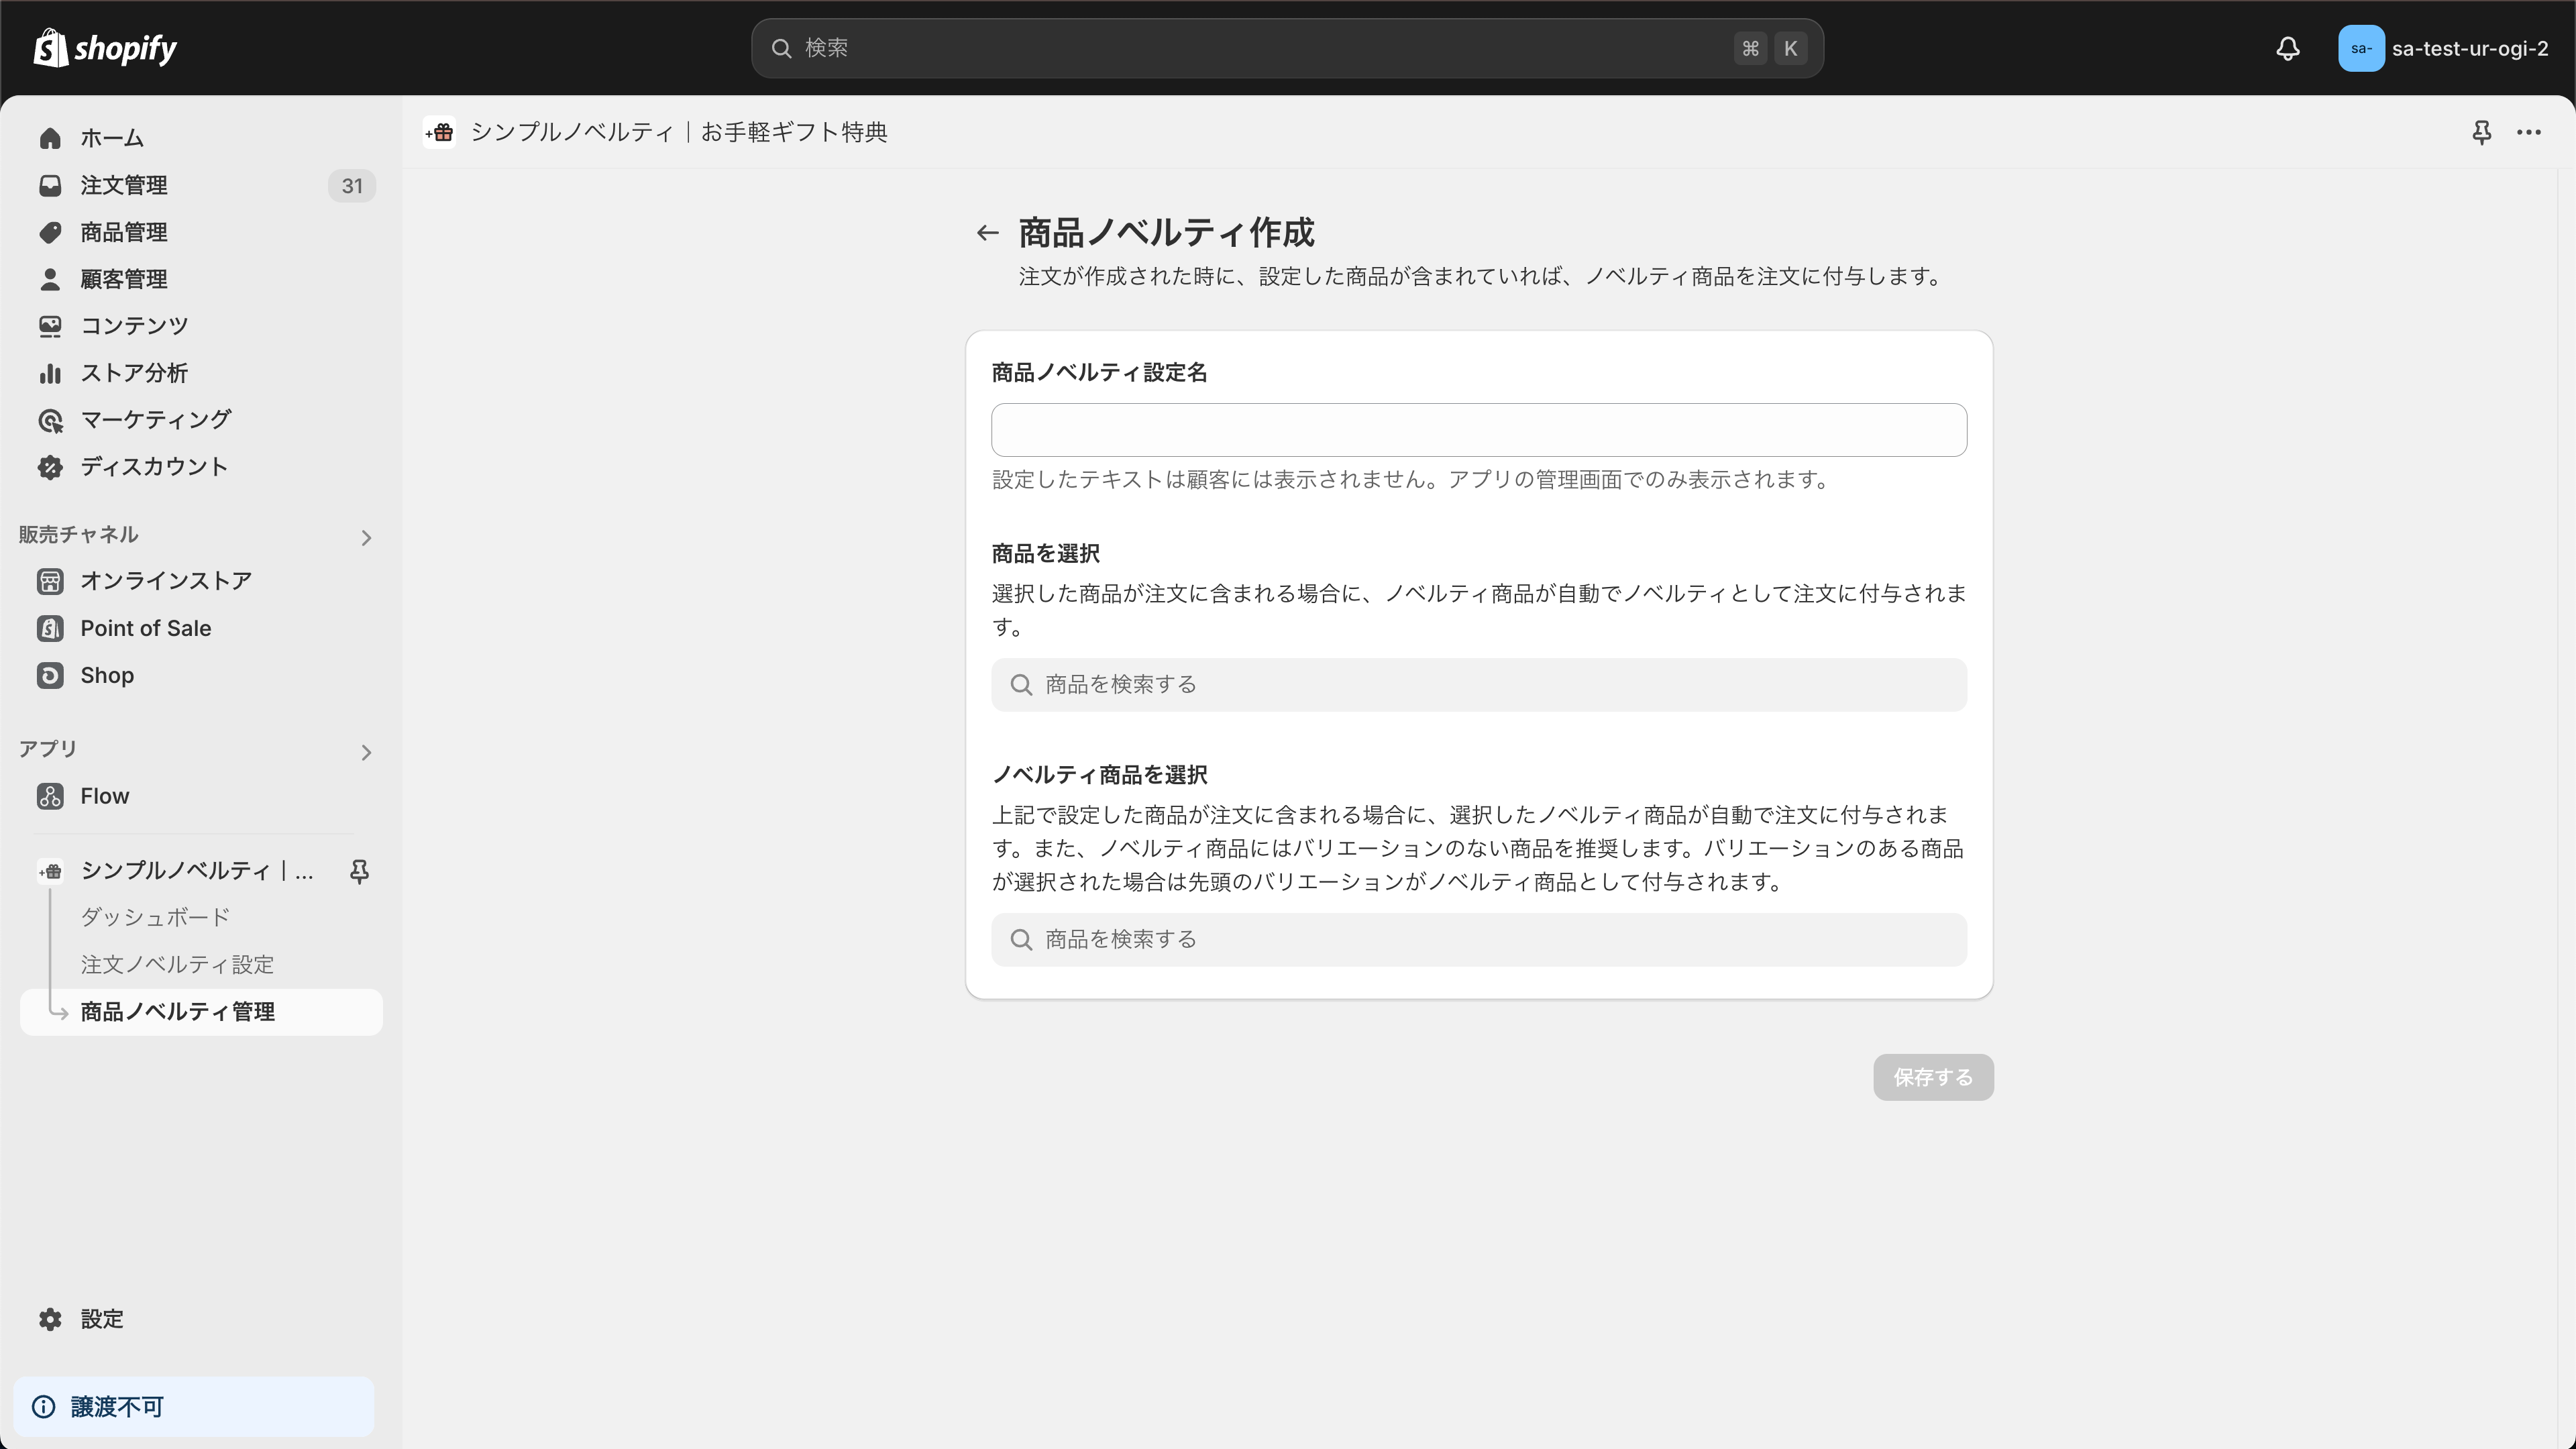Unpin シンプルノベルティ app in sidebar
2576x1449 pixels.
click(x=359, y=871)
